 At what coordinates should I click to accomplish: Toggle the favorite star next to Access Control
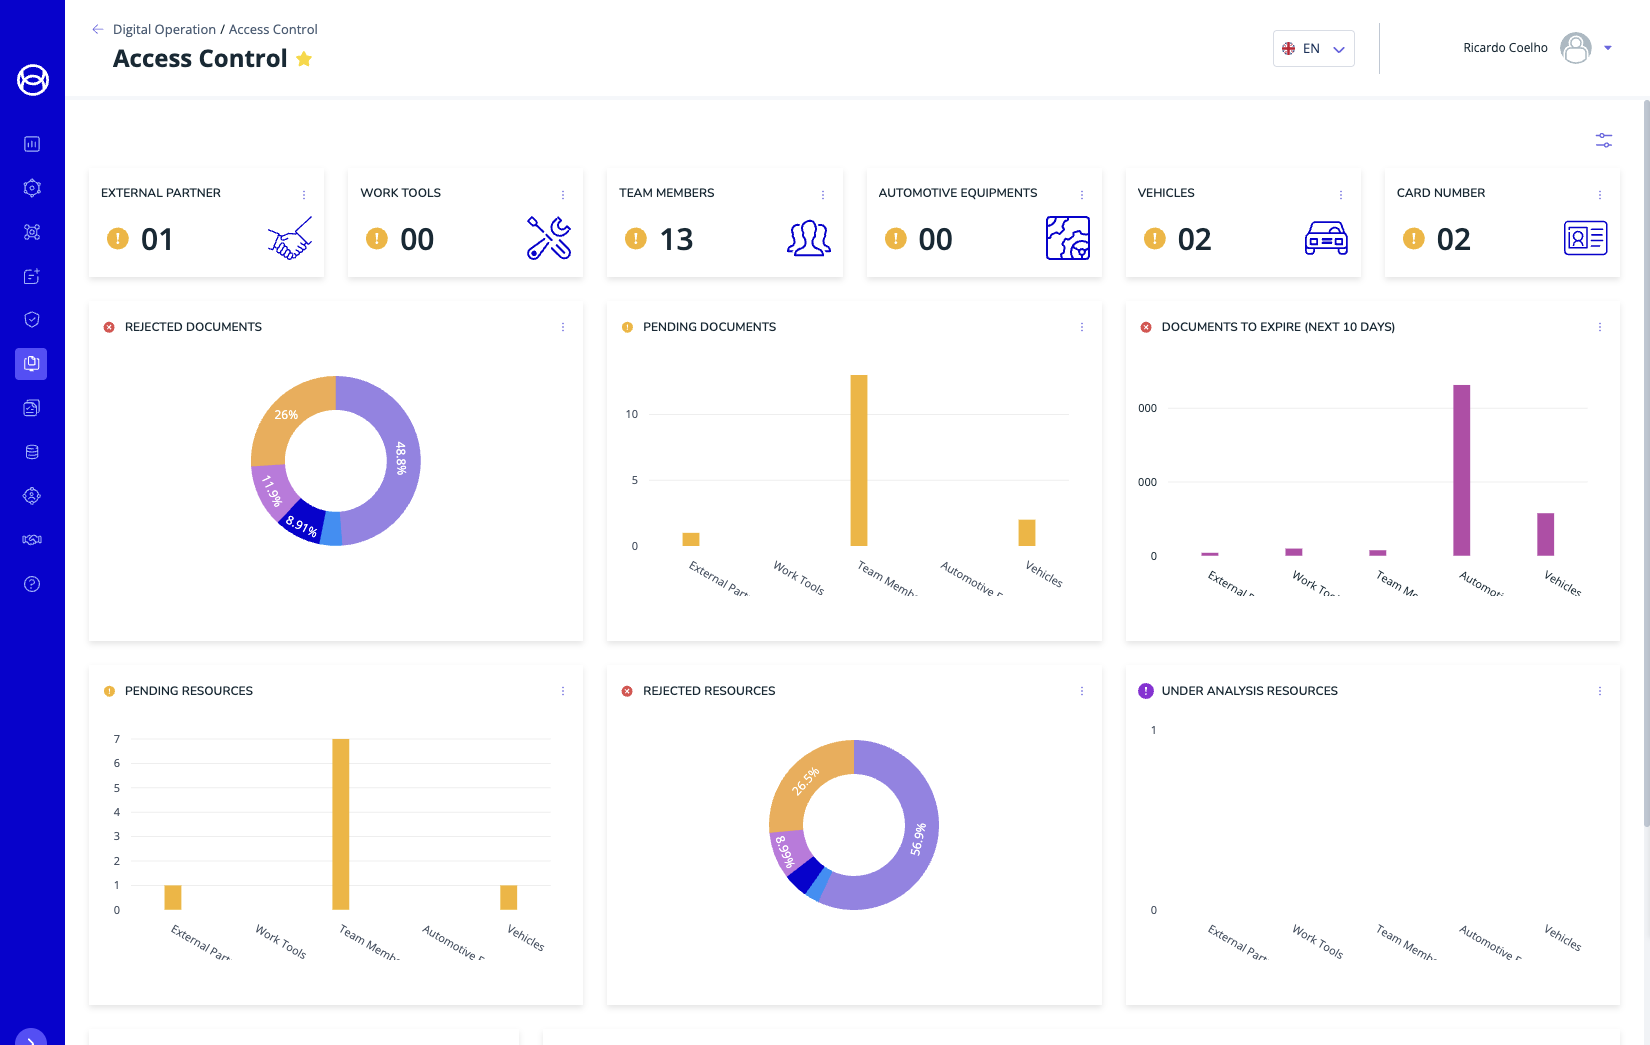304,59
